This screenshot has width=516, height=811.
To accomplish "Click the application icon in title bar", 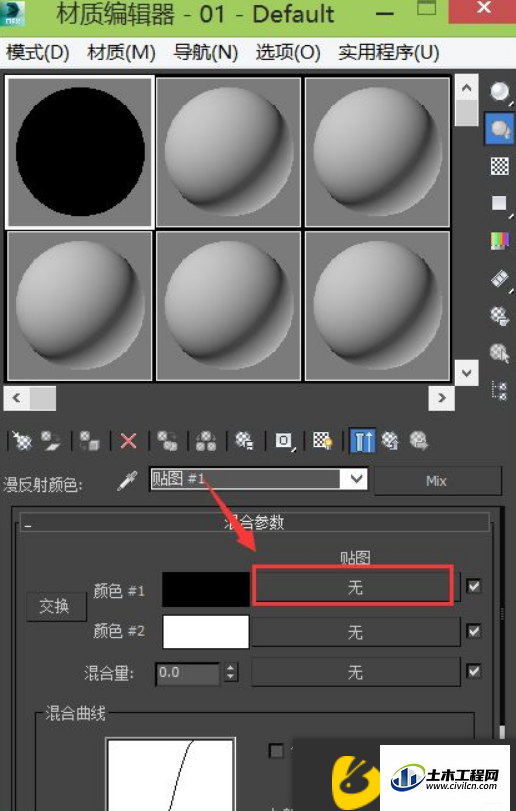I will point(12,13).
